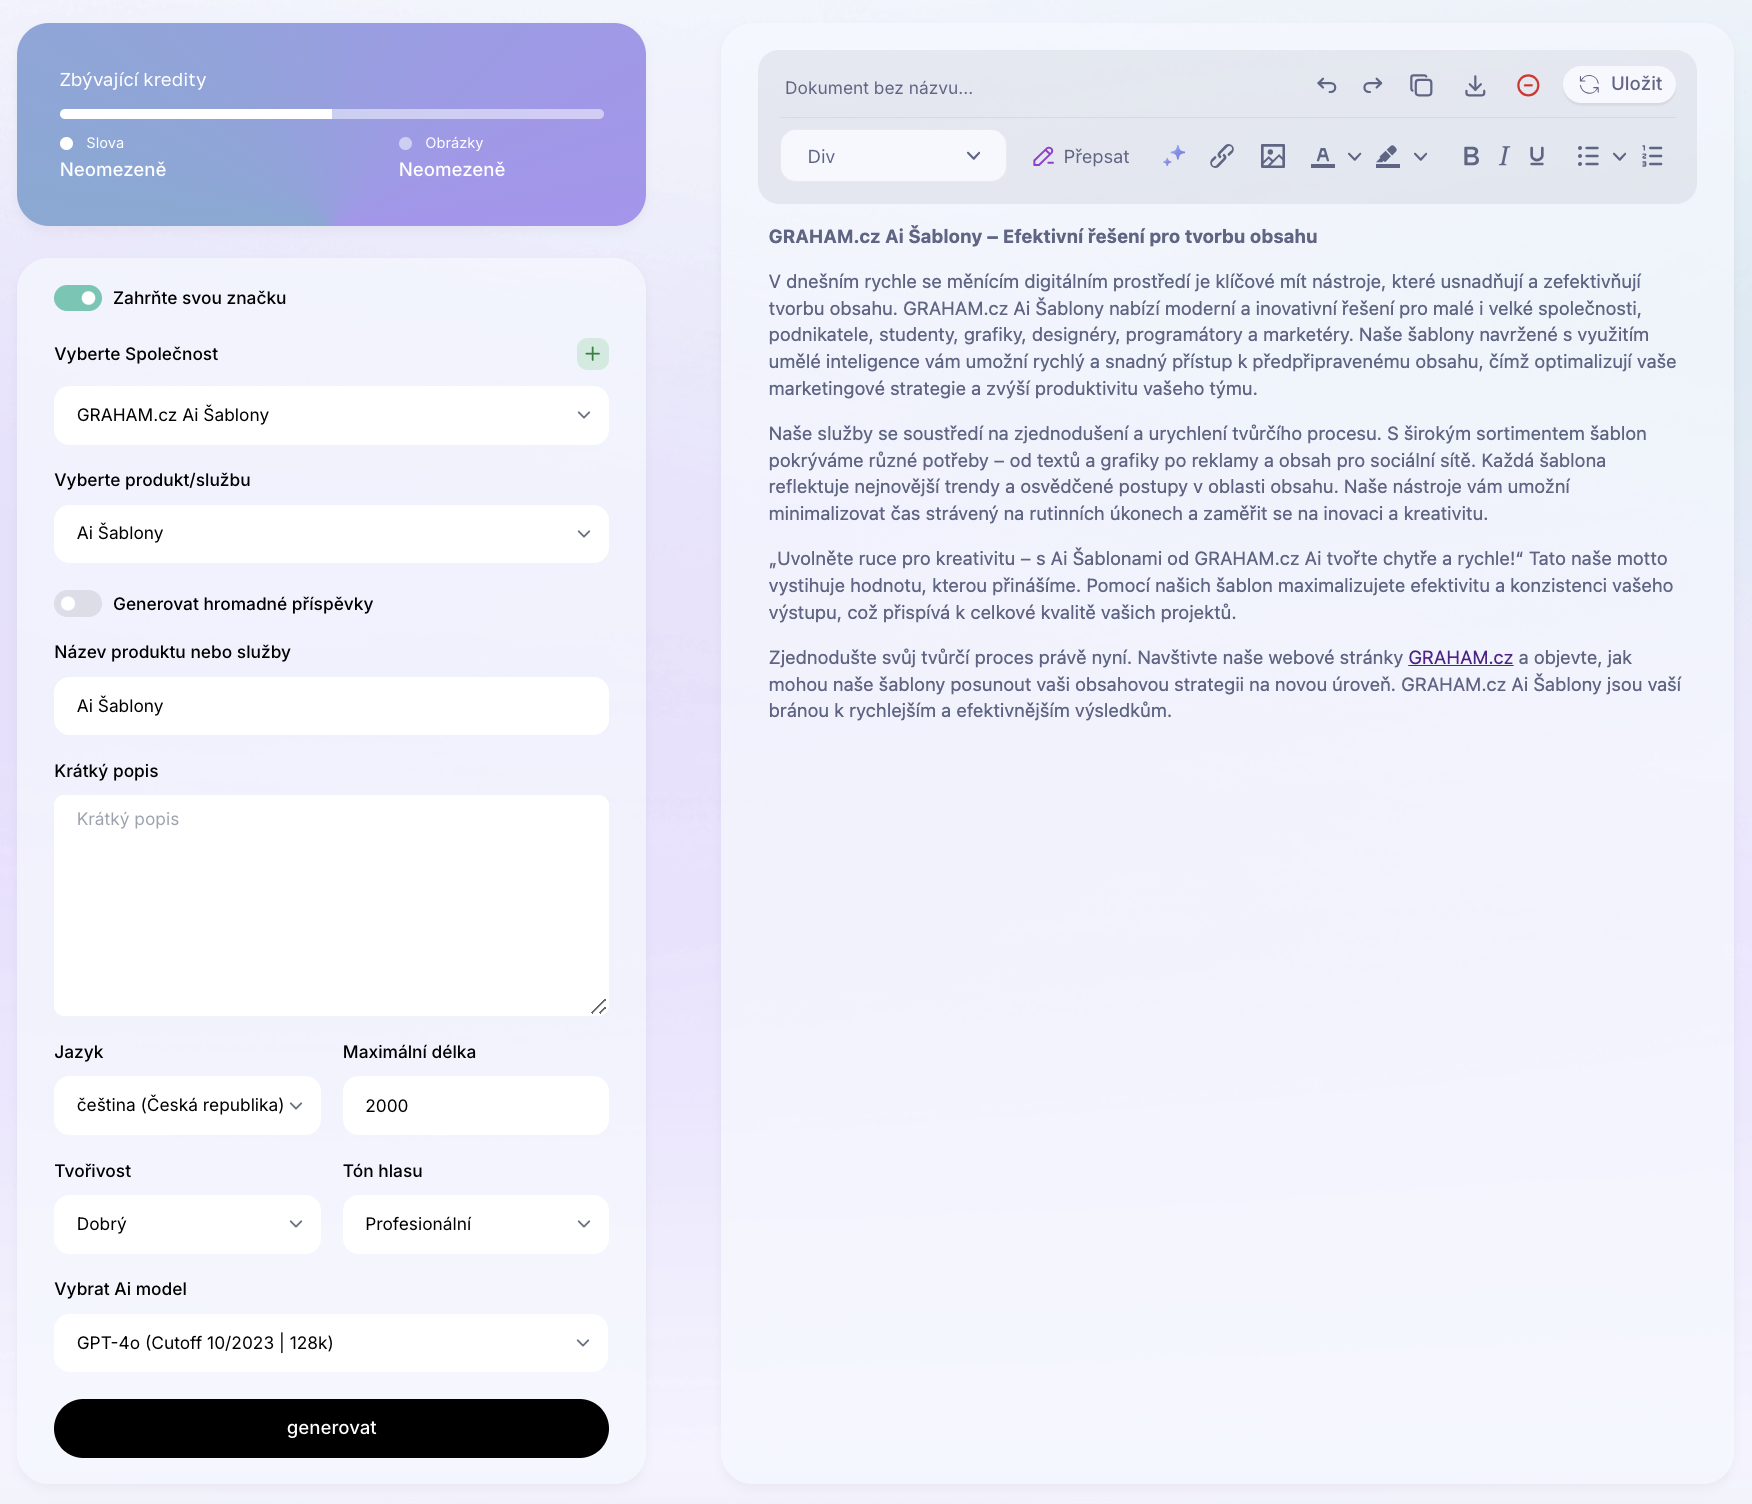Delete the document with the red minus icon
The width and height of the screenshot is (1752, 1504).
[x=1528, y=86]
